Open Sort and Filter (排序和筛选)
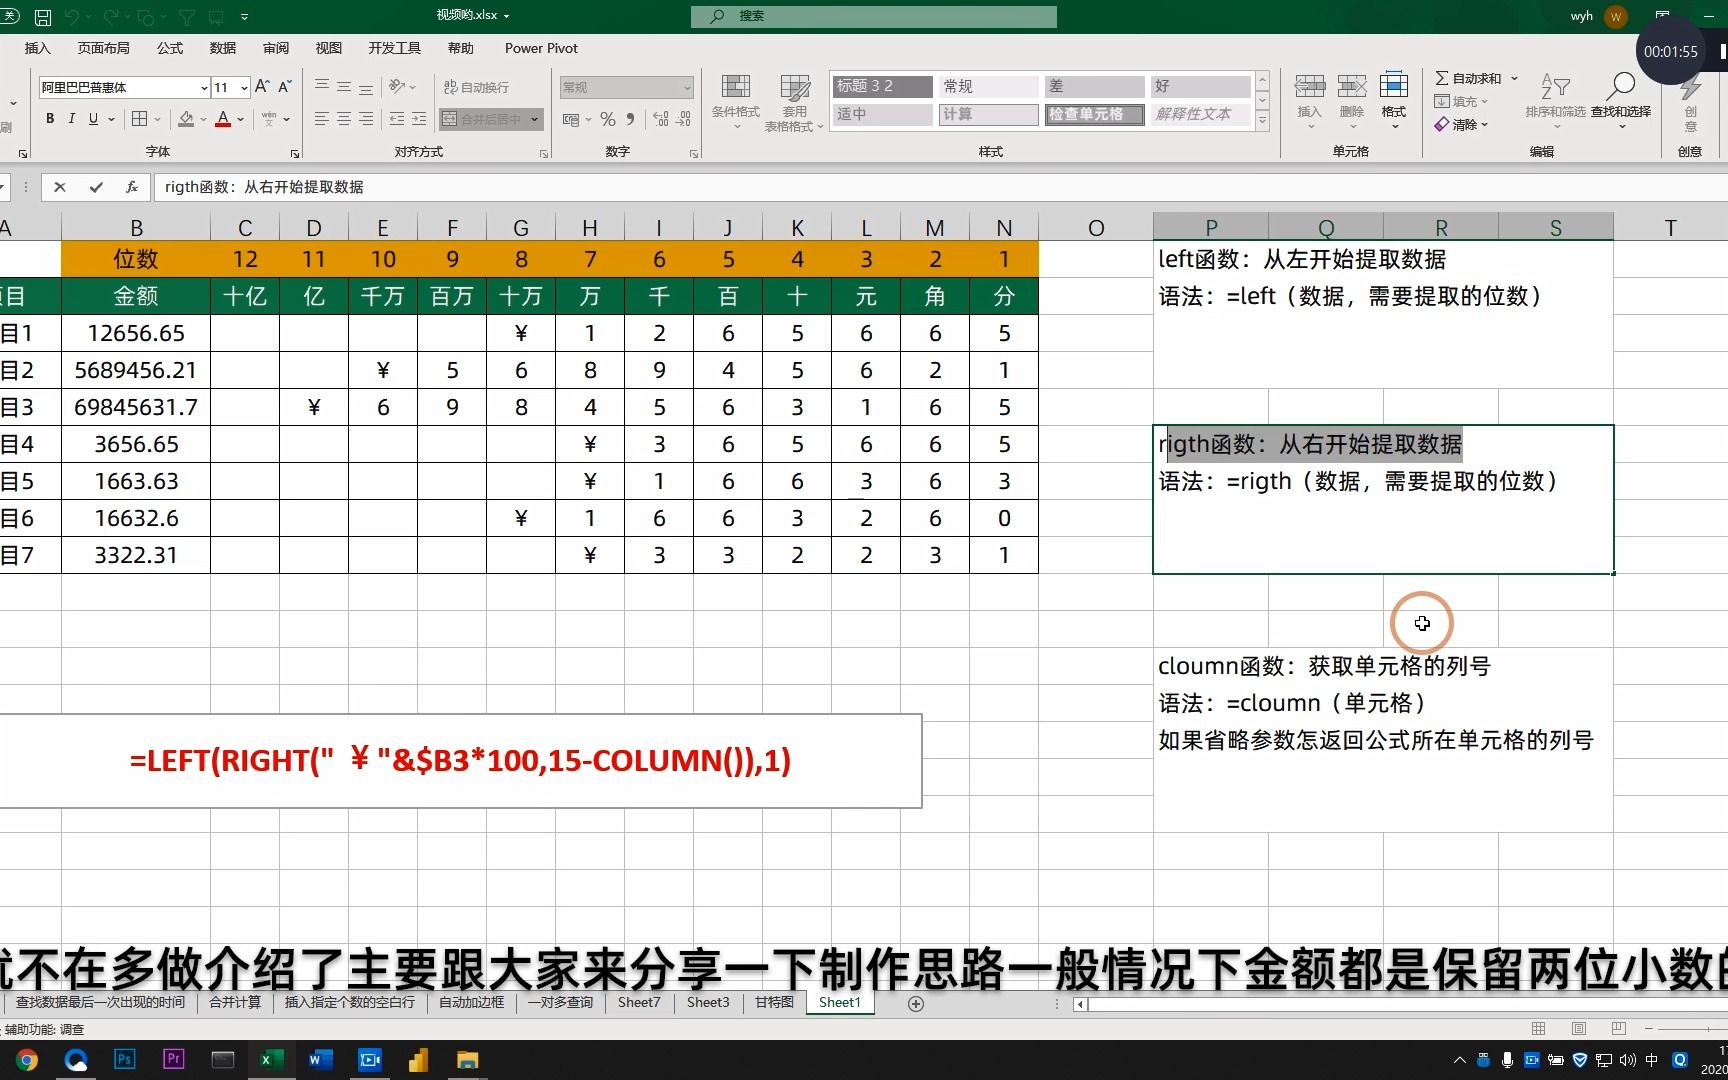Viewport: 1728px width, 1080px height. coord(1555,101)
